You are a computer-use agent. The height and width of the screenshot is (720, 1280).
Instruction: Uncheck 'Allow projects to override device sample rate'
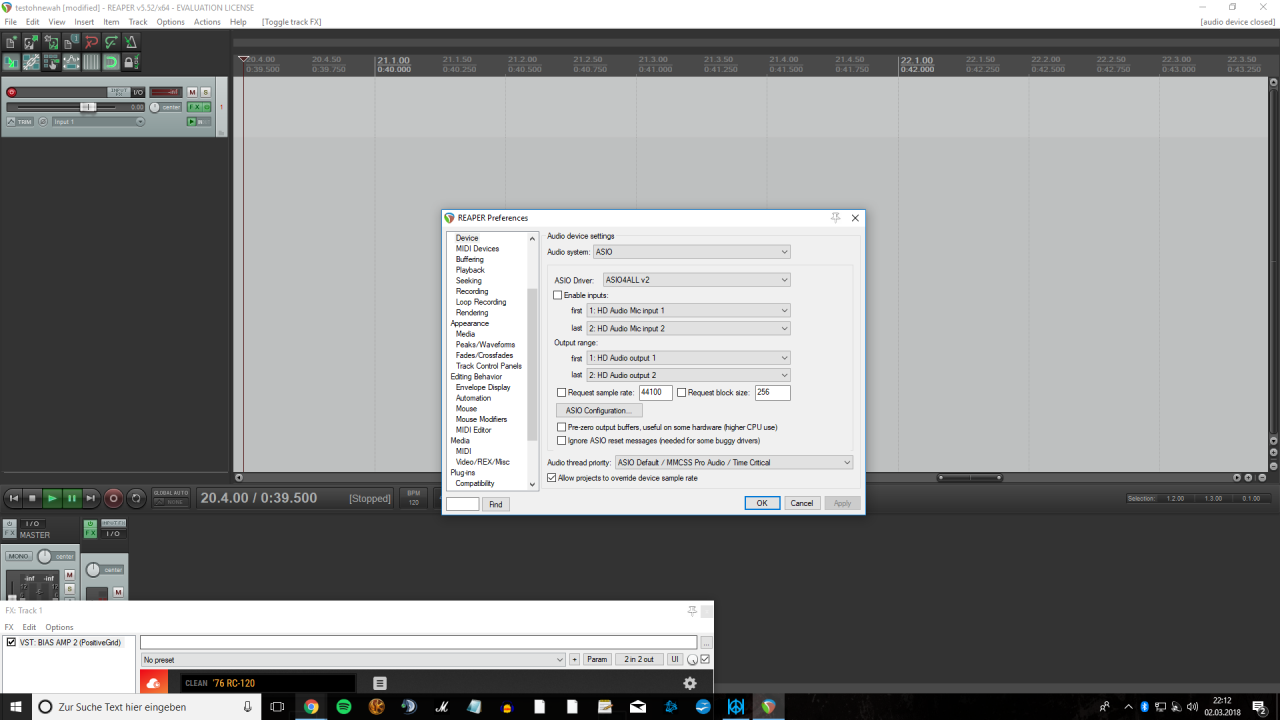pyautogui.click(x=552, y=478)
